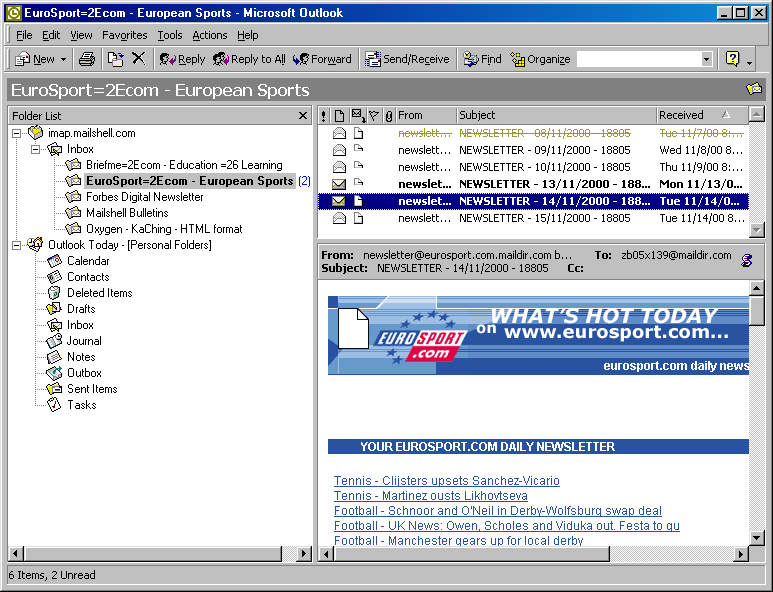Collapse the imap.mailshell.com tree node
Image resolution: width=773 pixels, height=592 pixels.
tap(16, 133)
